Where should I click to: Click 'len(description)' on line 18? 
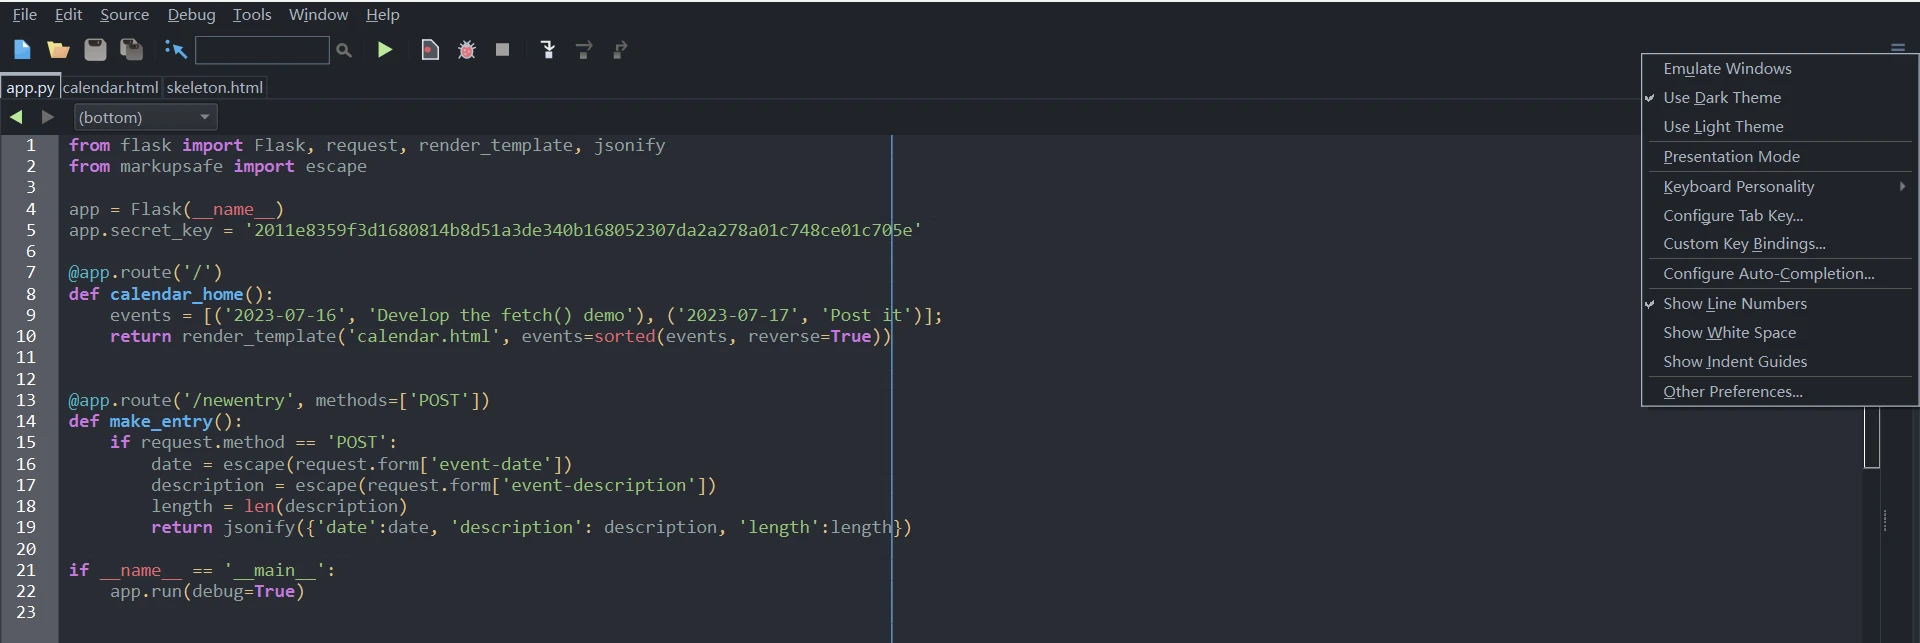pos(326,506)
